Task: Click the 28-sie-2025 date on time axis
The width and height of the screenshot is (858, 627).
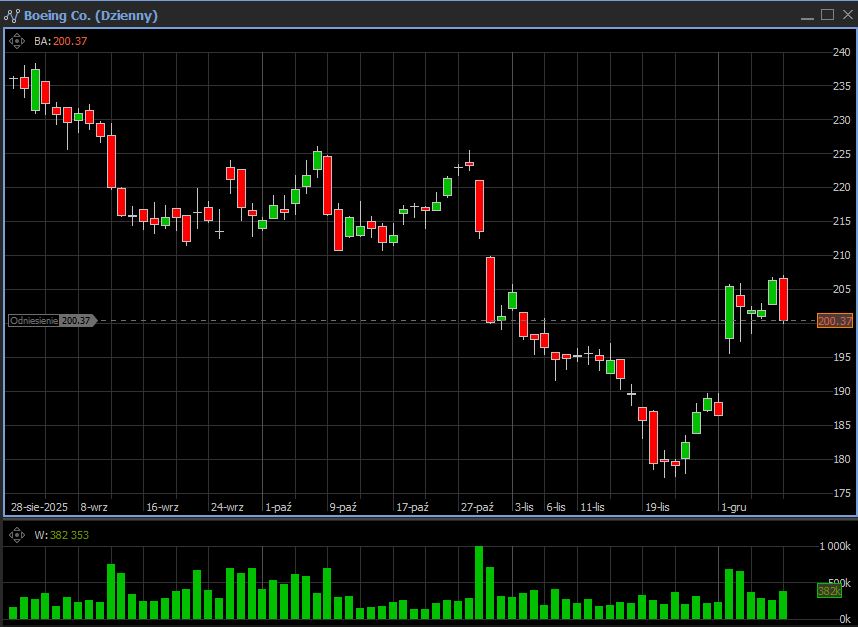Action: (x=39, y=507)
